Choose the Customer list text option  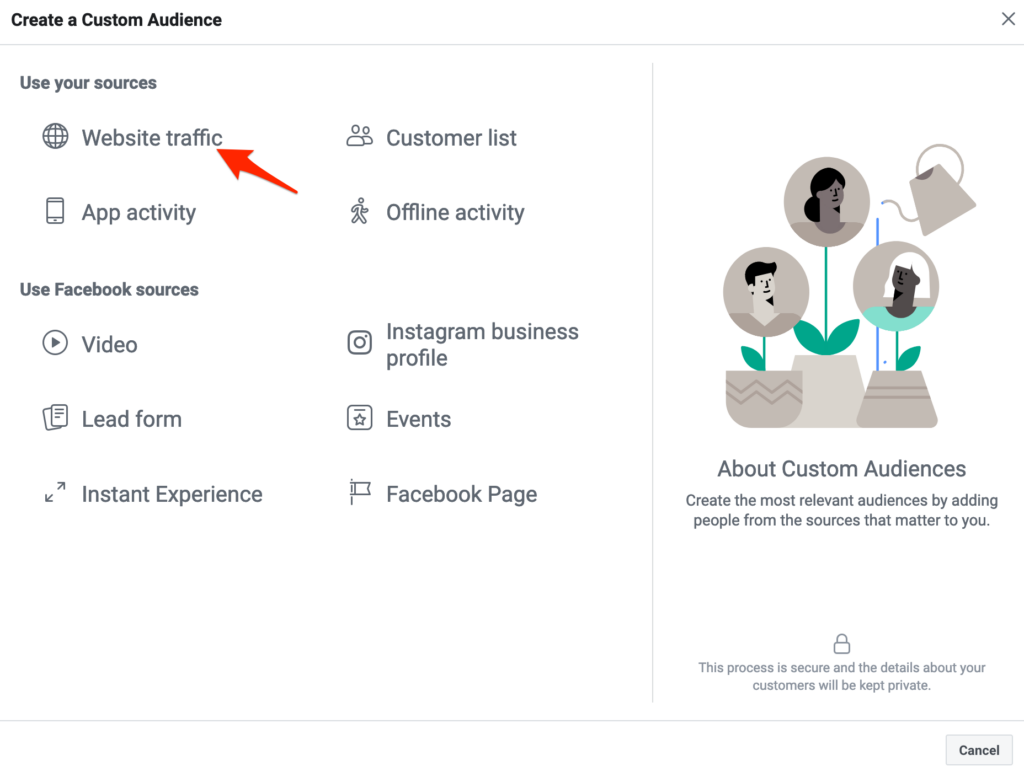coord(451,138)
